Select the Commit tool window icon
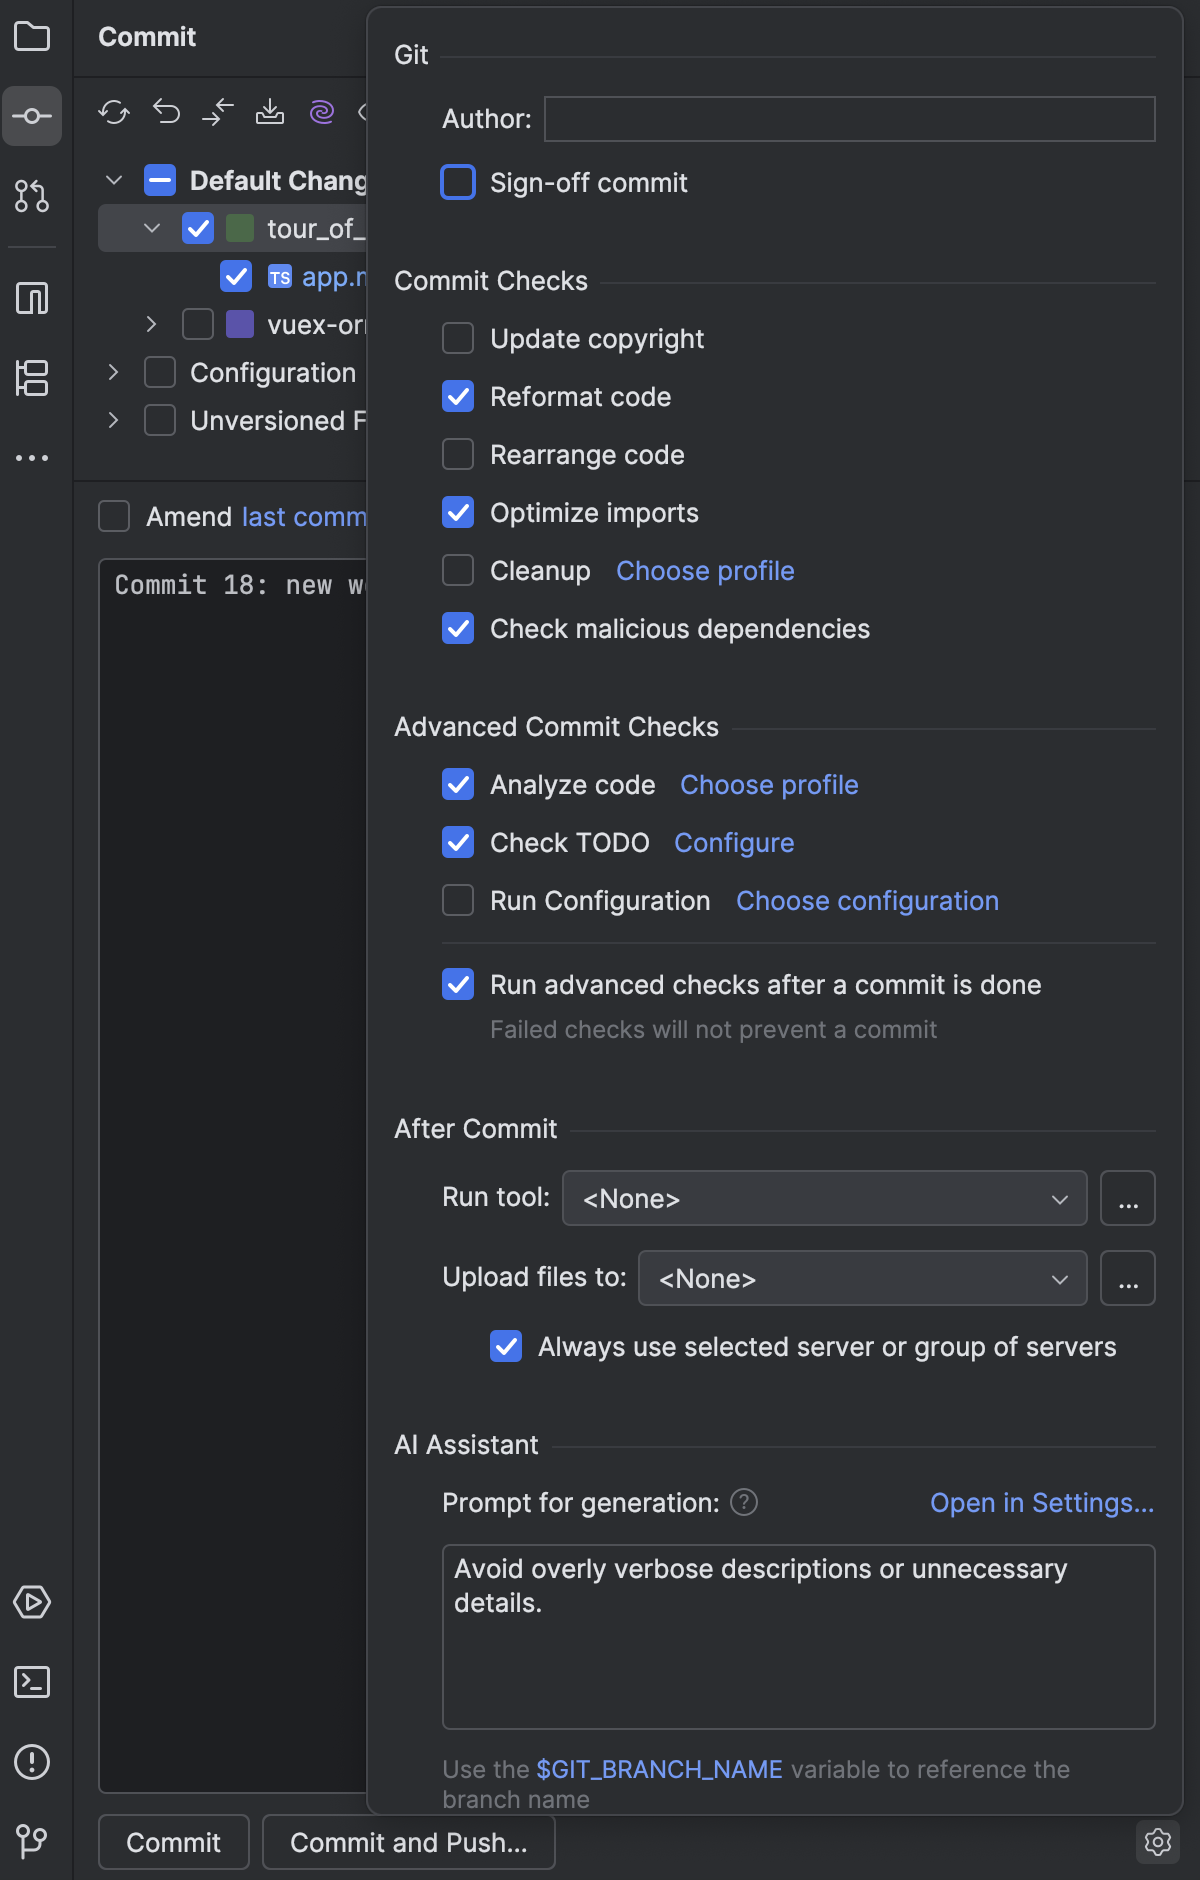 32,116
